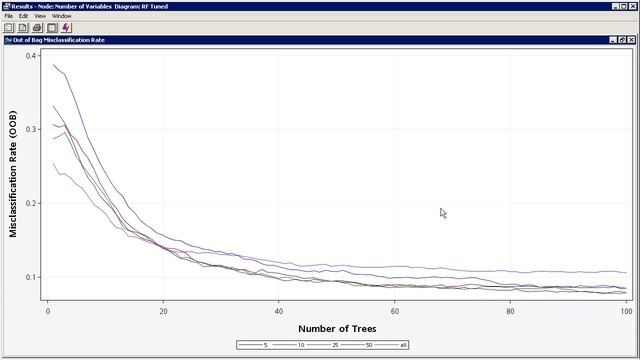The width and height of the screenshot is (640, 360).
Task: Close the Out of Bag Misclassification Rate subwindow
Action: click(631, 40)
